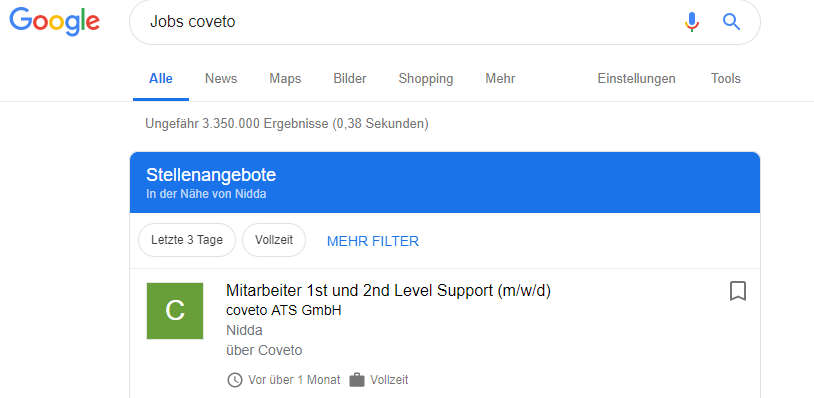Switch to the Bilder tab
814x398 pixels.
click(x=350, y=79)
